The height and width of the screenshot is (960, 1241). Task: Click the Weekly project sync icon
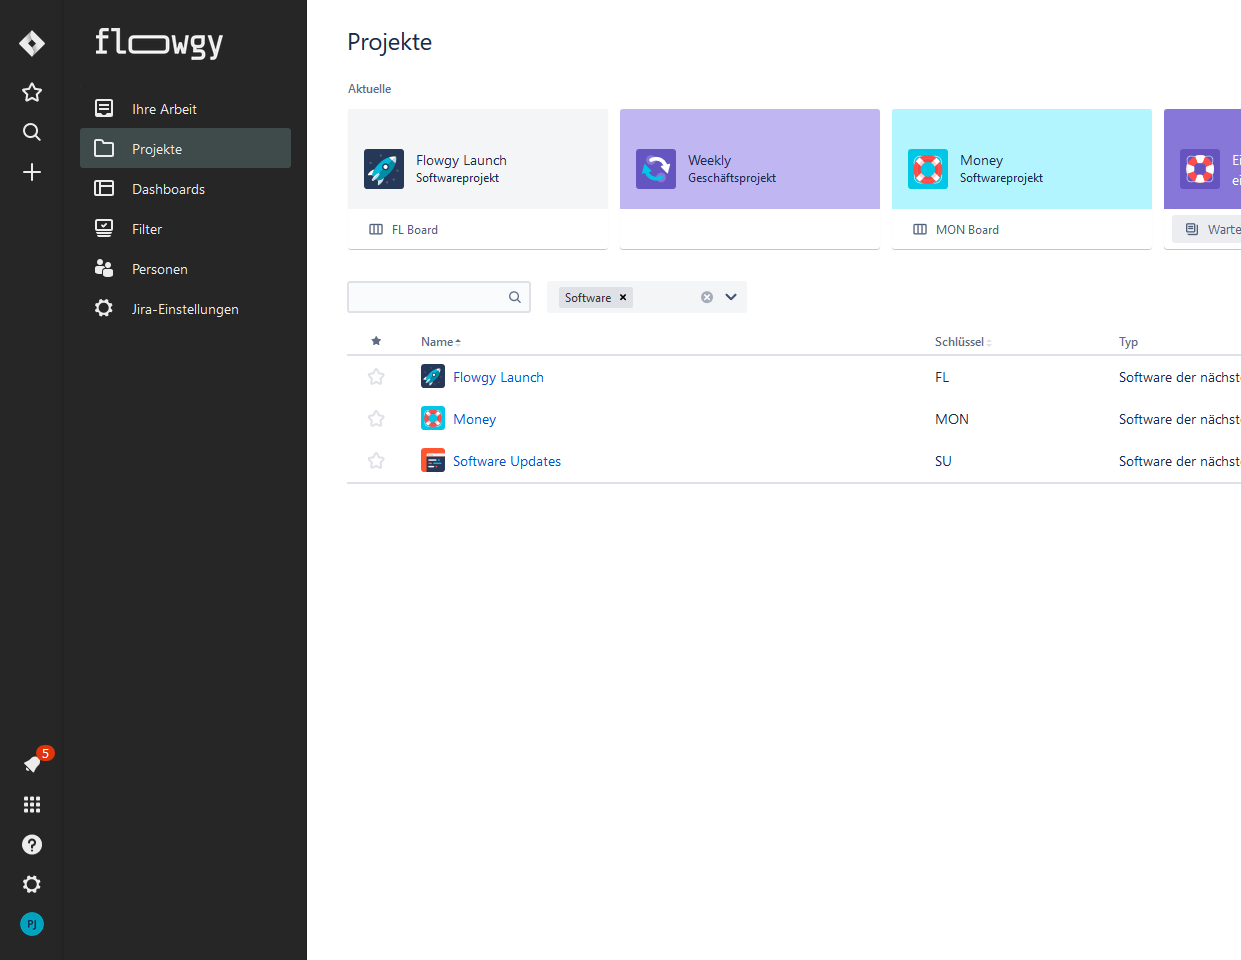point(656,169)
